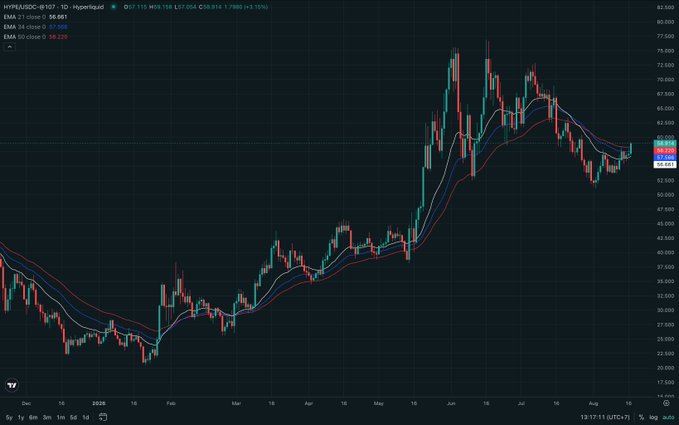Click the 80.000 price axis label
This screenshot has width=679, height=425.
click(x=665, y=22)
